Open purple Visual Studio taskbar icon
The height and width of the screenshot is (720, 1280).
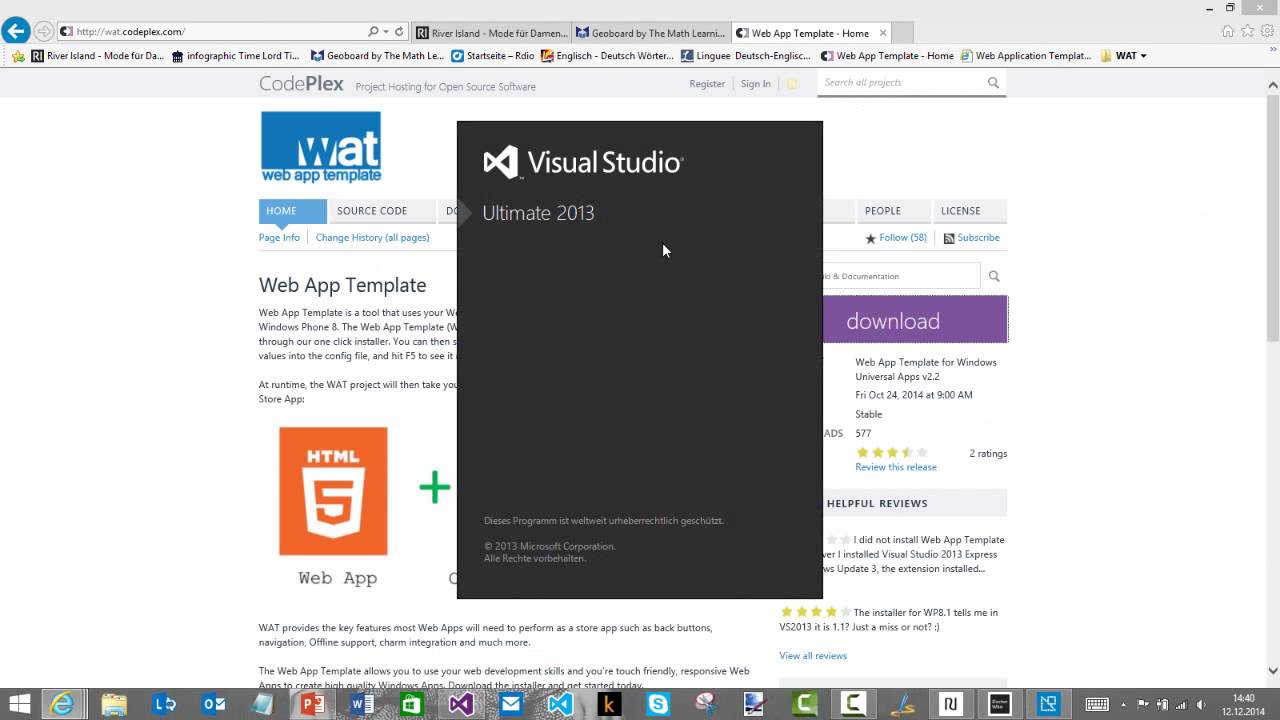pos(461,704)
